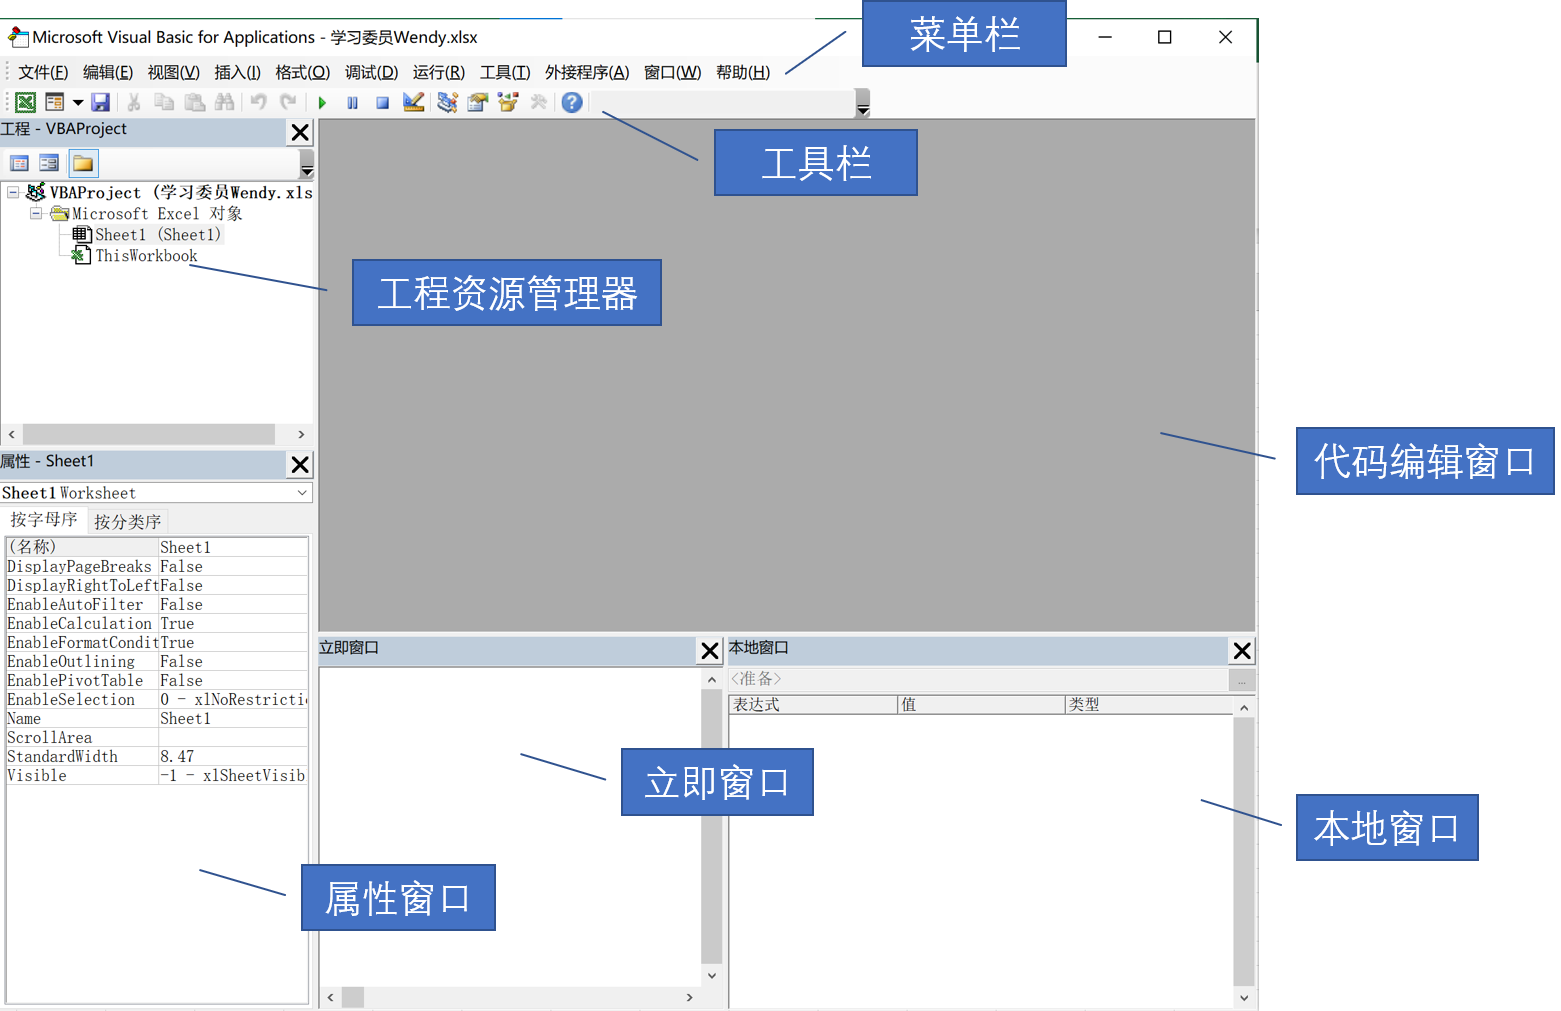The width and height of the screenshot is (1561, 1011).
Task: Open the 运行(R) menu
Action: point(438,72)
